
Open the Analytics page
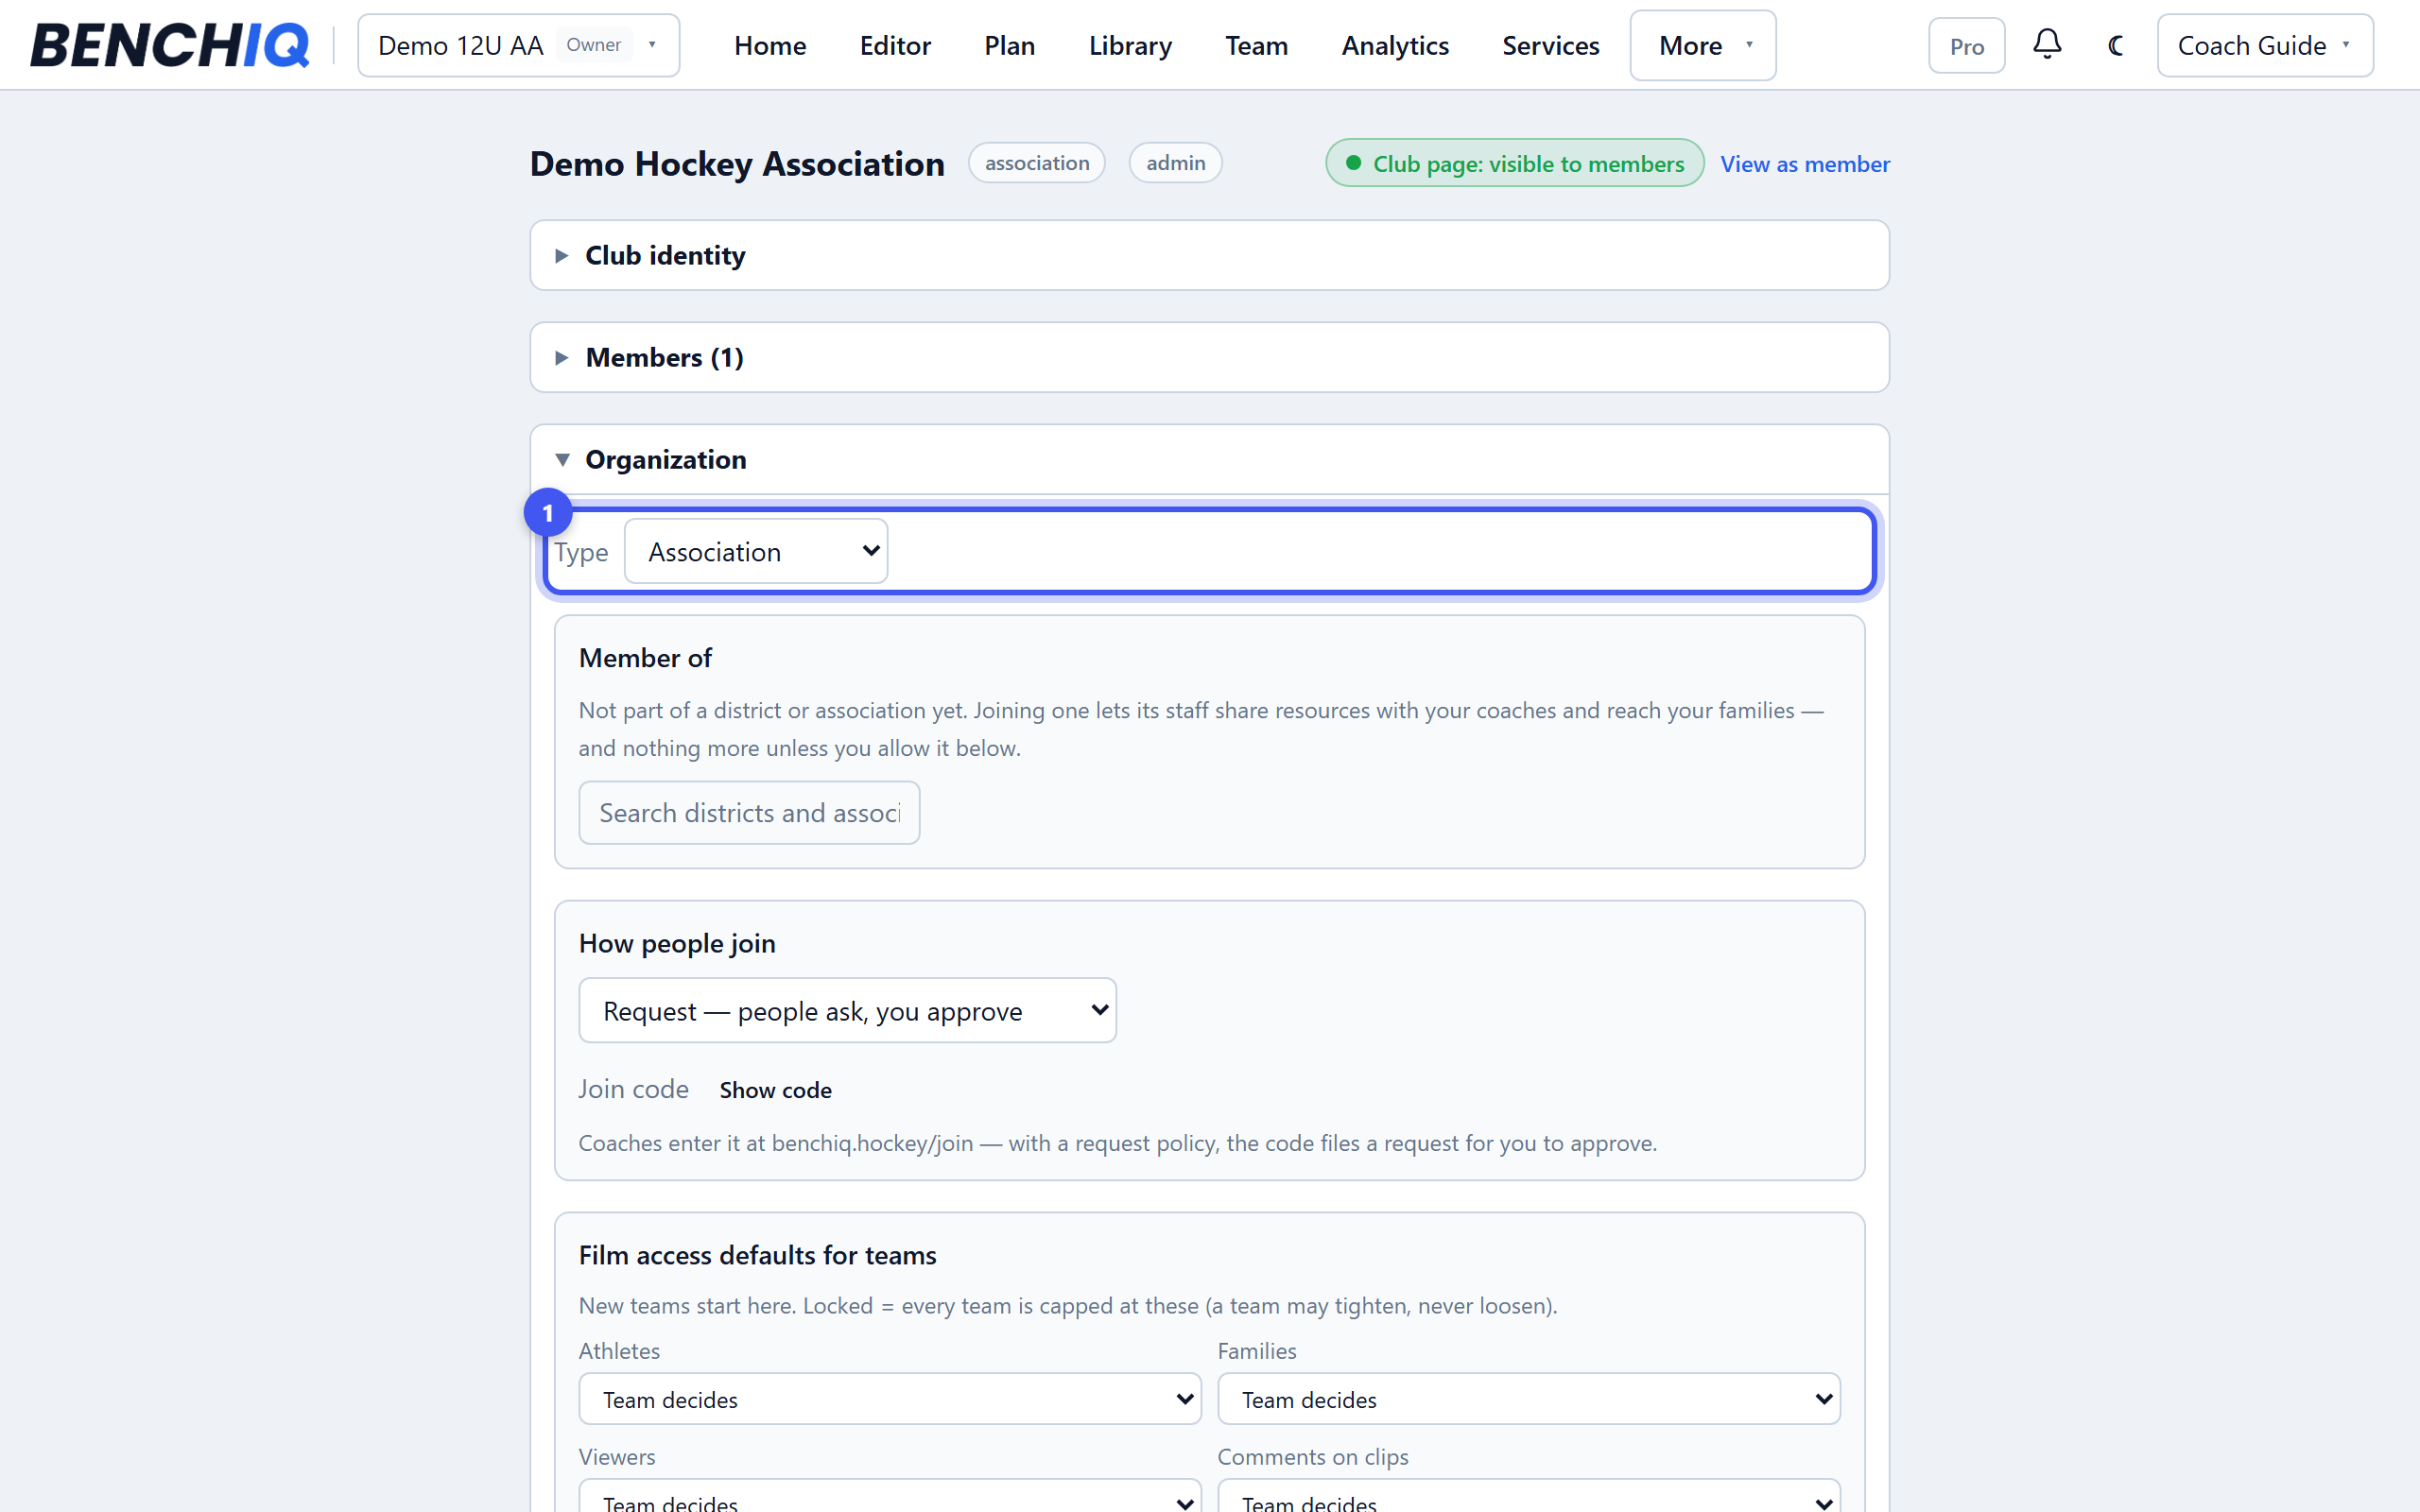(x=1394, y=45)
